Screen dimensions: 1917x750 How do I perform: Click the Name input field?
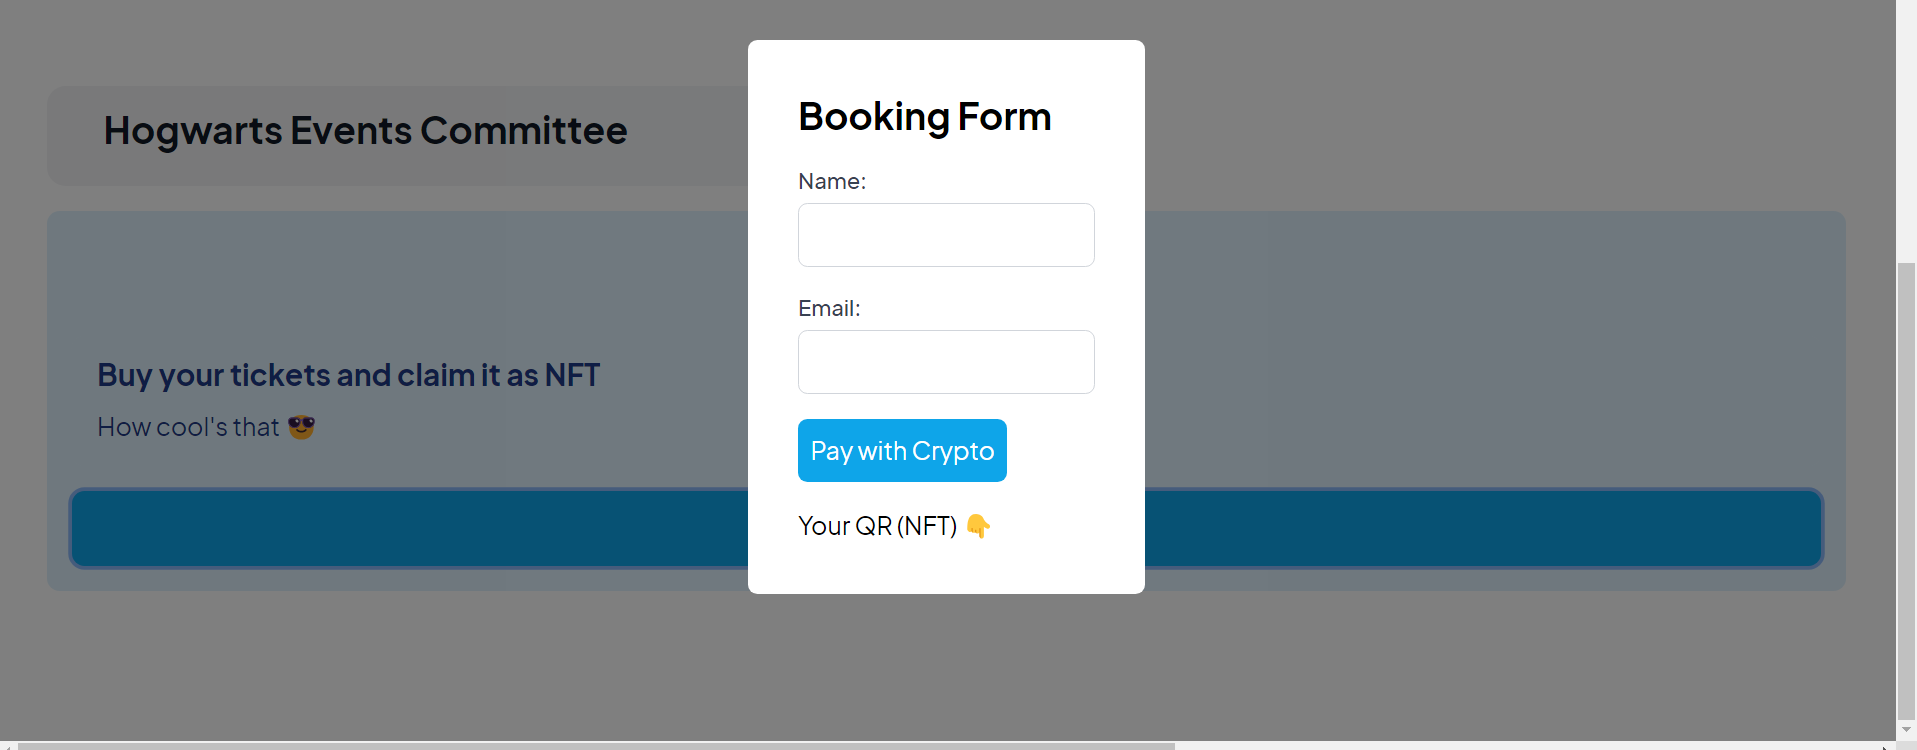coord(946,235)
